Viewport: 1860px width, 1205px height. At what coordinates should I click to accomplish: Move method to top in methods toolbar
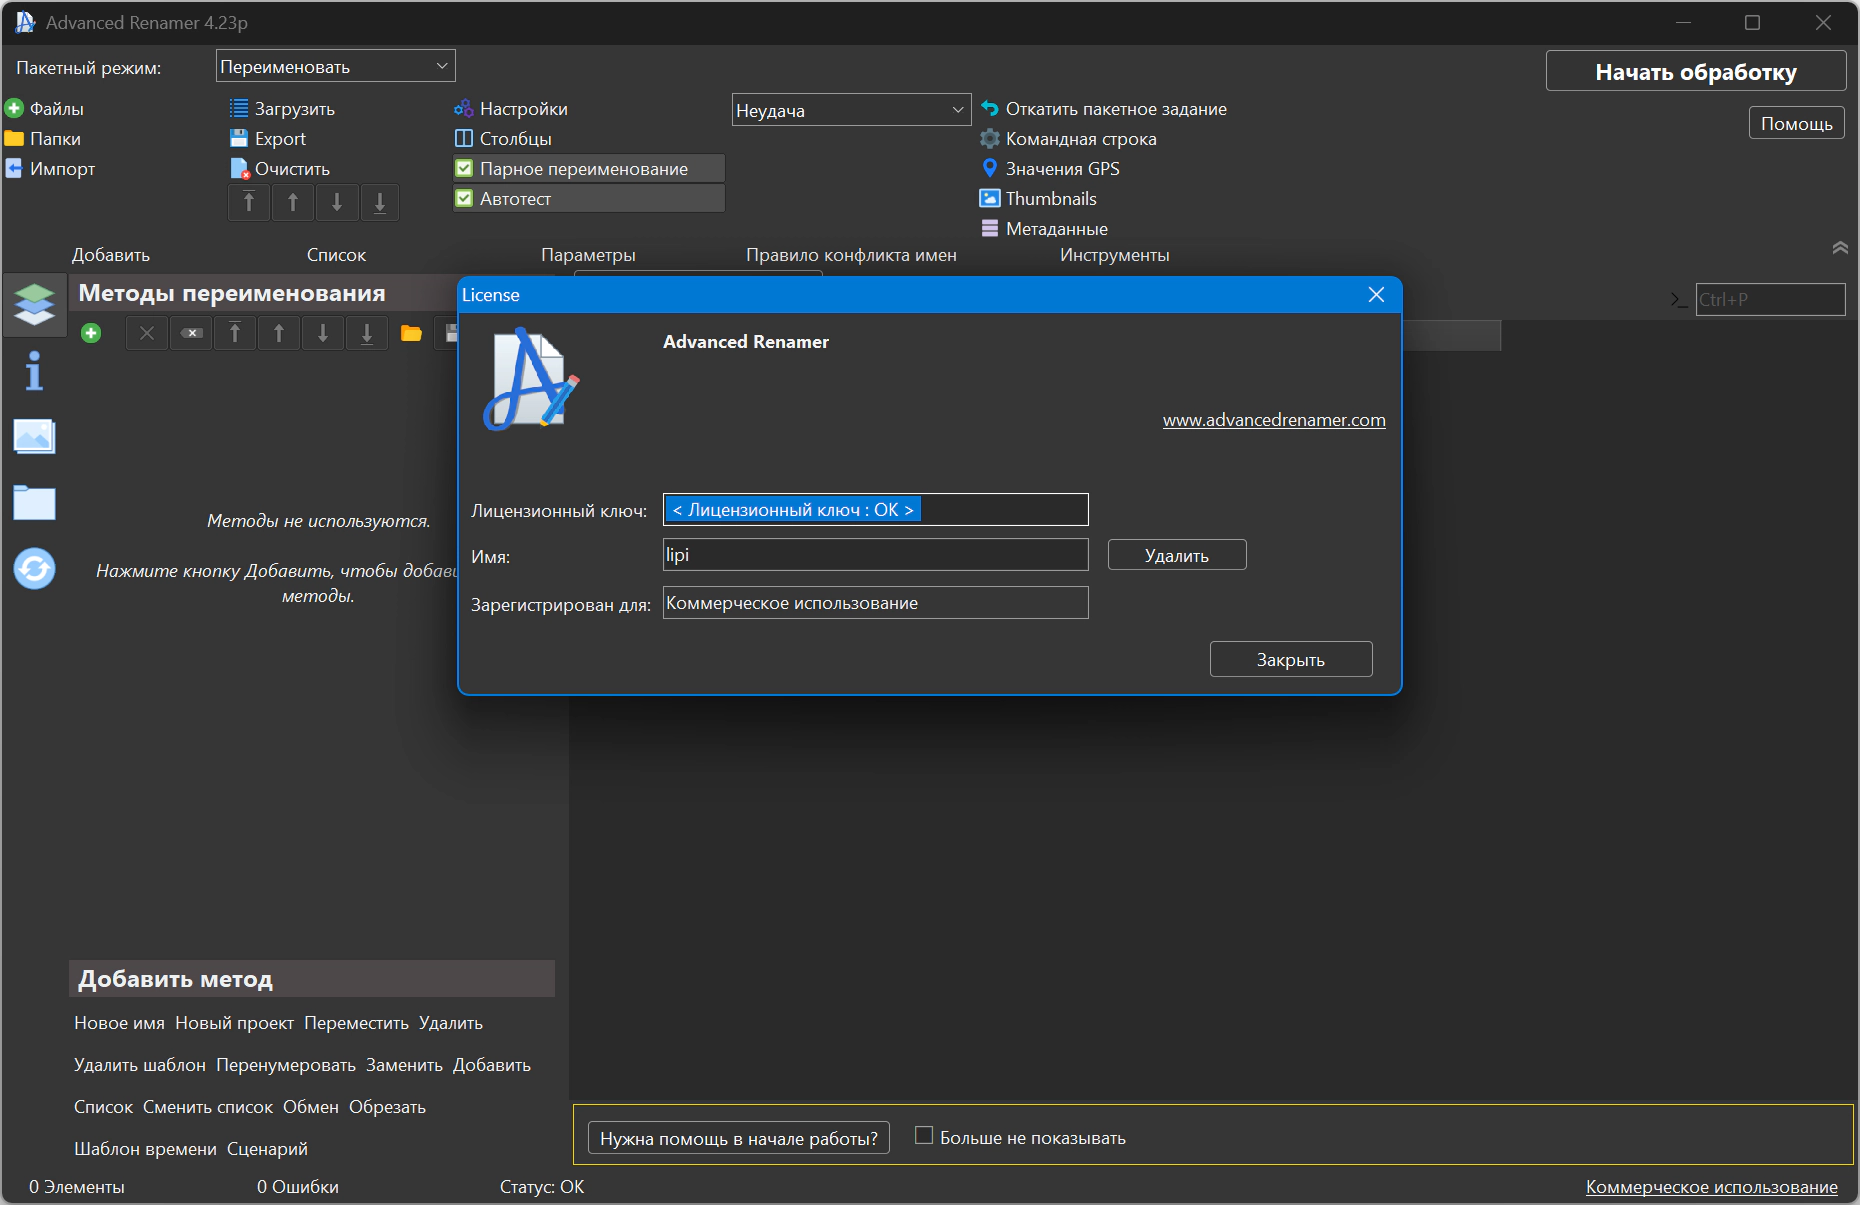(x=235, y=333)
